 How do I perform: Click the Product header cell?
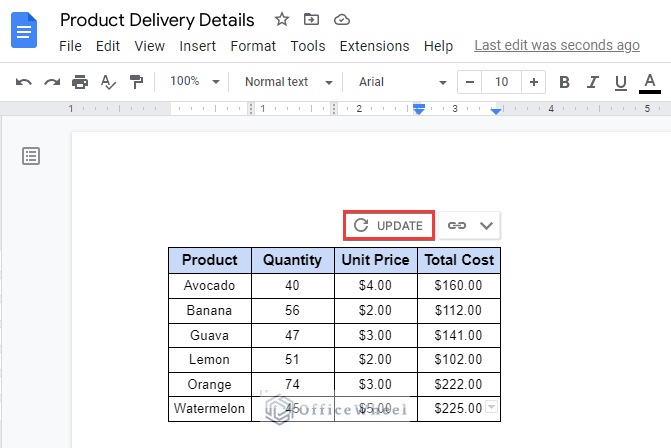pyautogui.click(x=210, y=260)
